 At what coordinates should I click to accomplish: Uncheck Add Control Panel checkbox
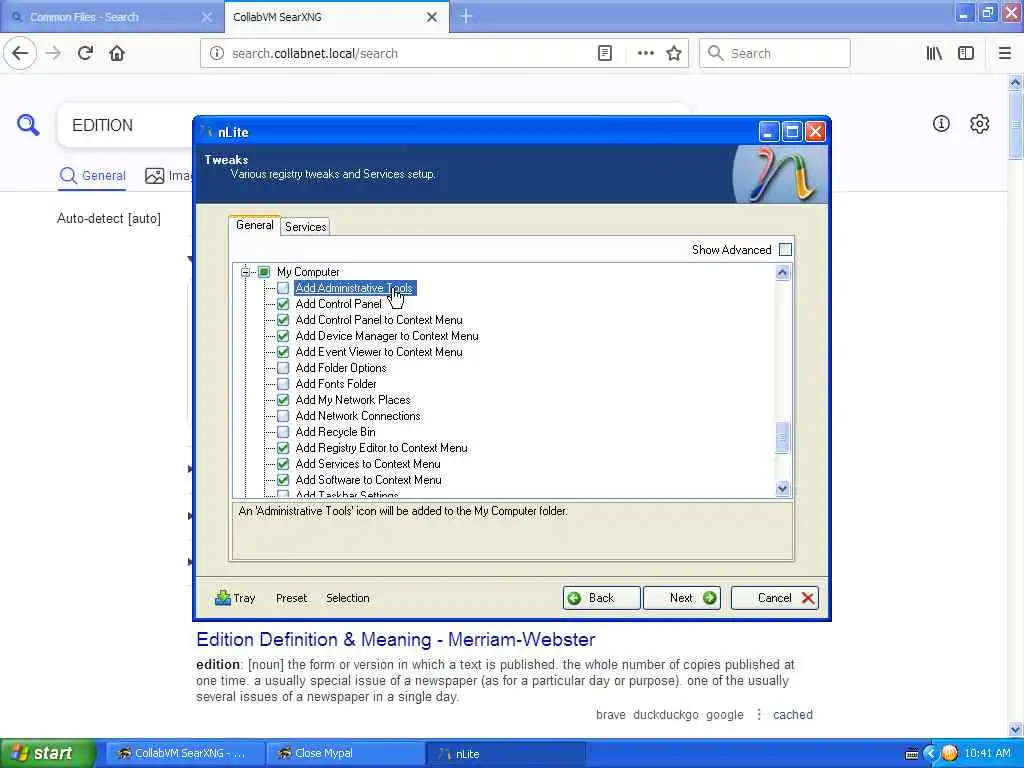283,304
